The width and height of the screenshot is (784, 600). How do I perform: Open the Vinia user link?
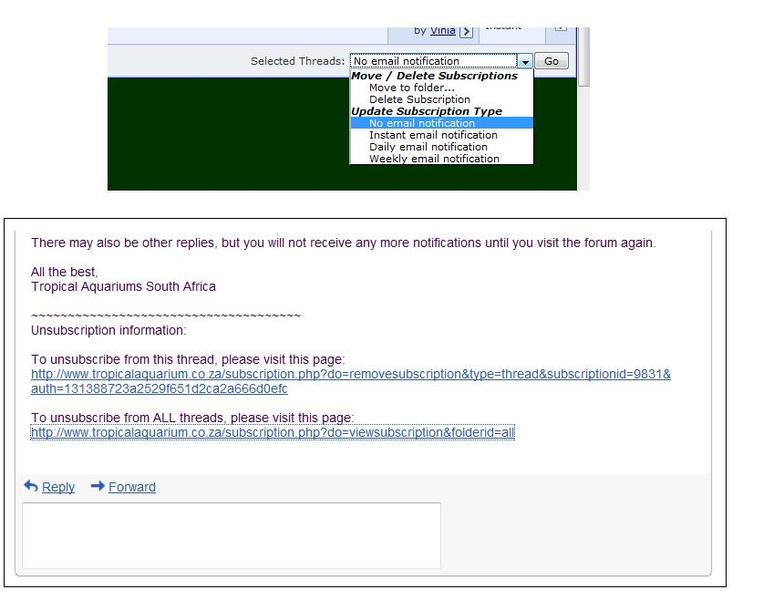point(442,30)
